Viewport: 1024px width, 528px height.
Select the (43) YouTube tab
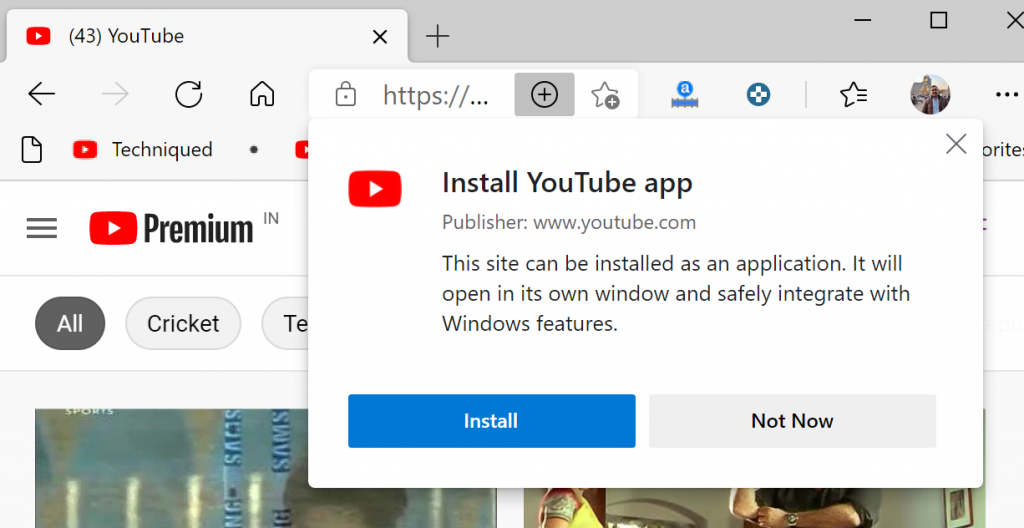point(207,36)
